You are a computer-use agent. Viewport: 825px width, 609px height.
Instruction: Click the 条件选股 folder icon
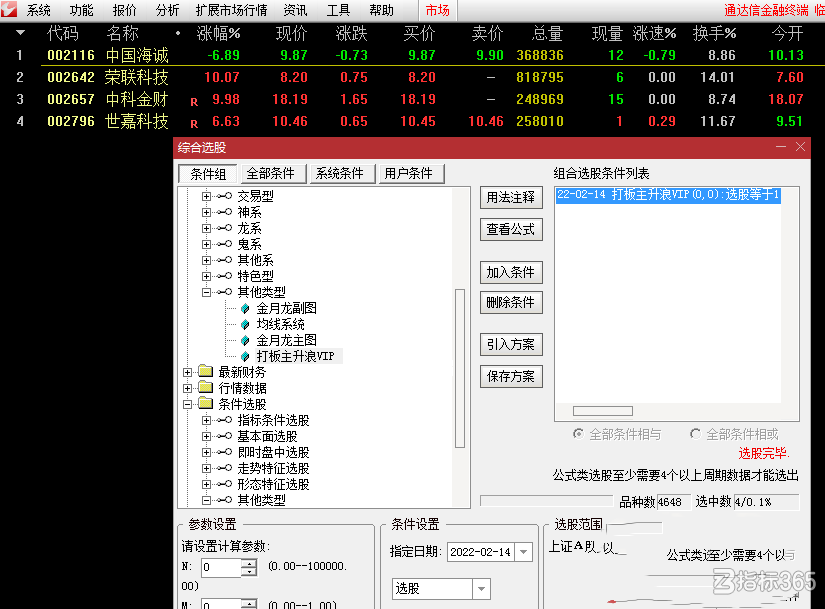(205, 404)
